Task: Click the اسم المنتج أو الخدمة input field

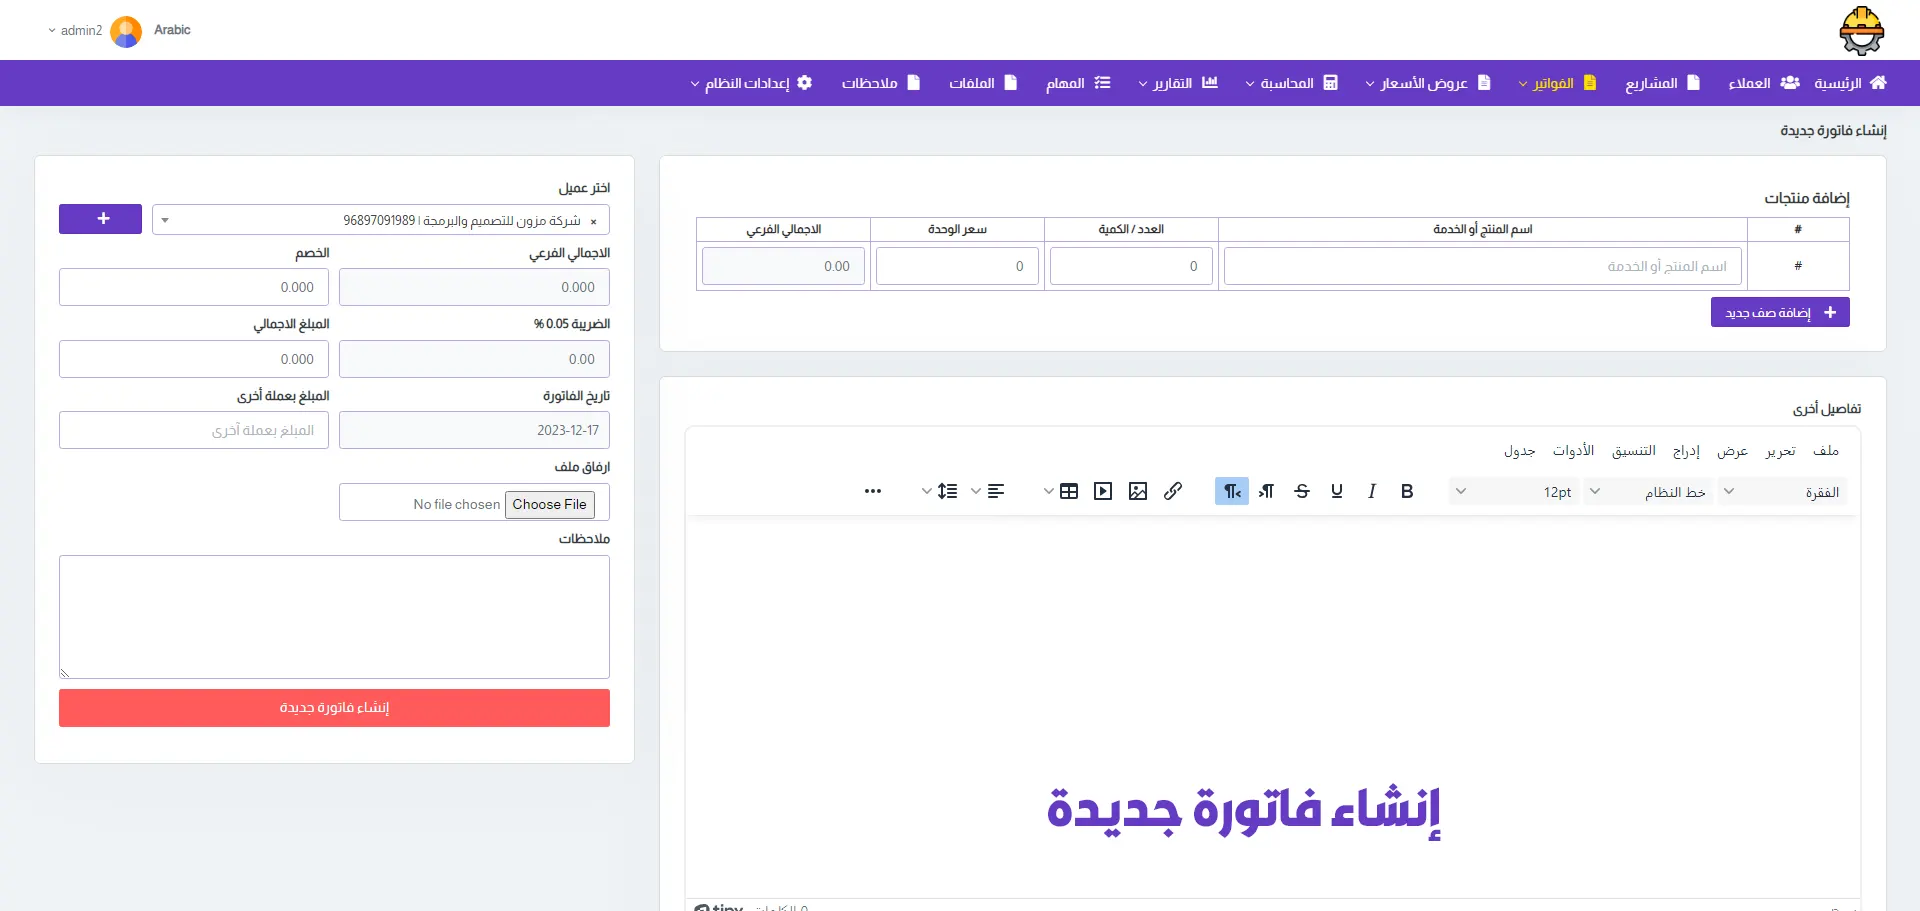Action: (x=1482, y=267)
